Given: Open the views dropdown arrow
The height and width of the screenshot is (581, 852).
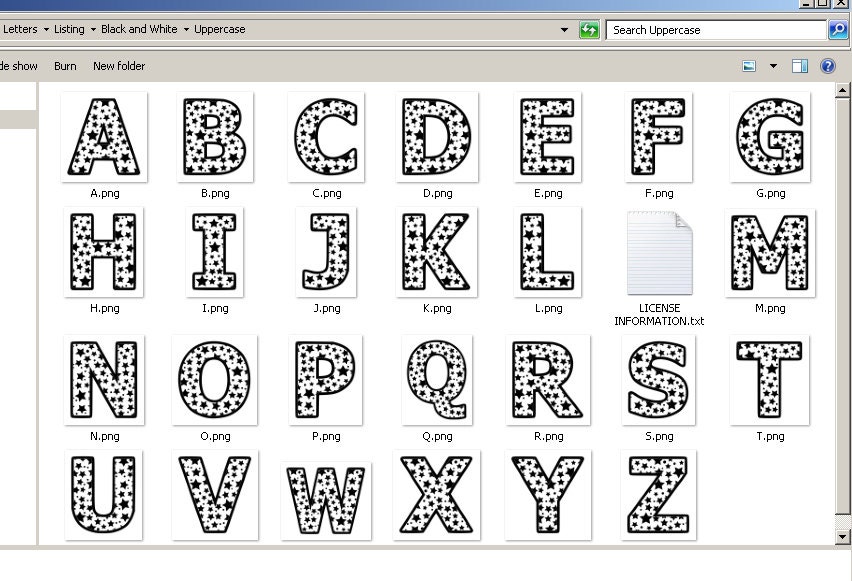Looking at the screenshot, I should pos(772,65).
